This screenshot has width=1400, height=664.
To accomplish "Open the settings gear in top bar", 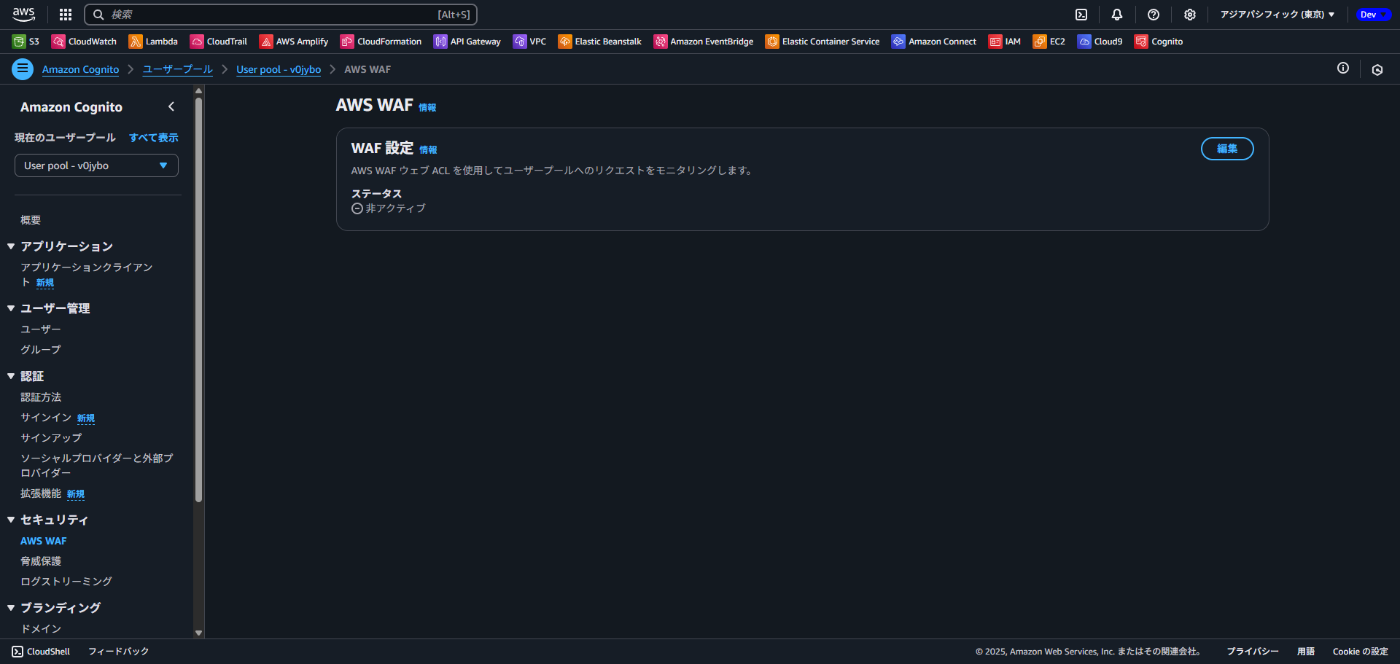I will 1189,15.
